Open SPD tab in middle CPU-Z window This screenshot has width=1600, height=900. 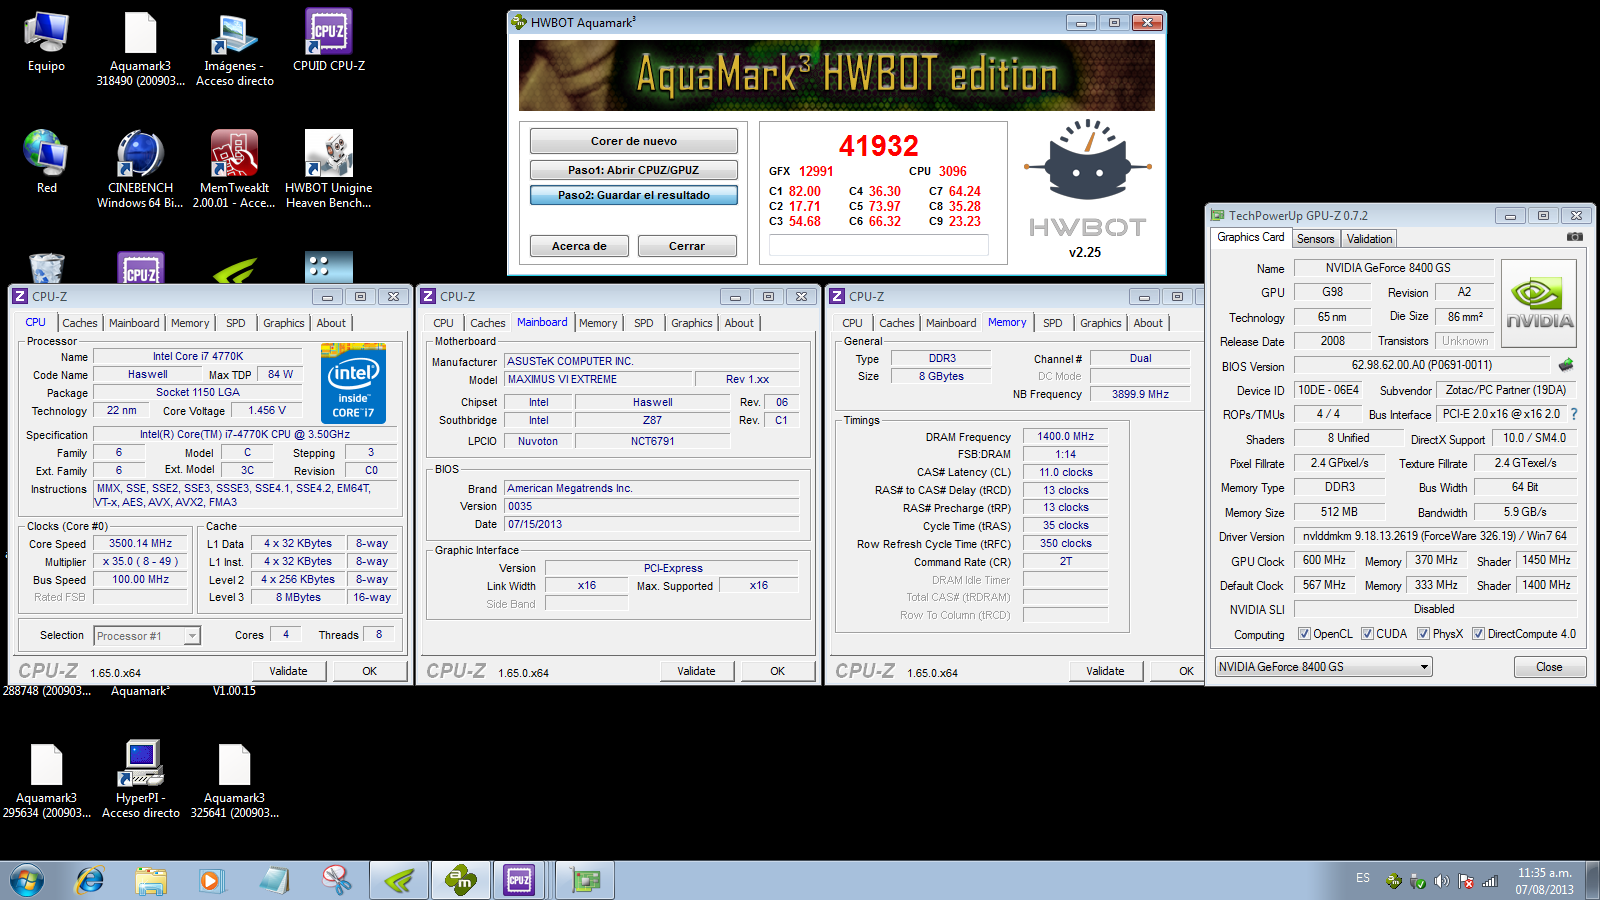click(x=644, y=323)
